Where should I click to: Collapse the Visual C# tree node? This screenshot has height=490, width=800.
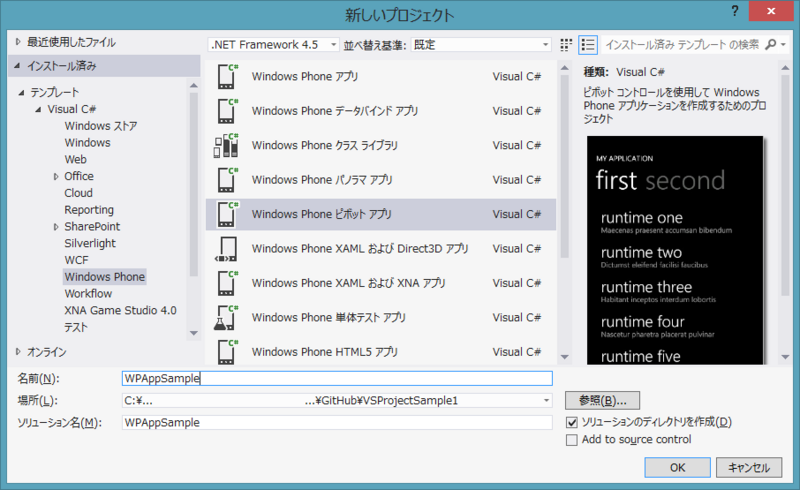[x=38, y=109]
